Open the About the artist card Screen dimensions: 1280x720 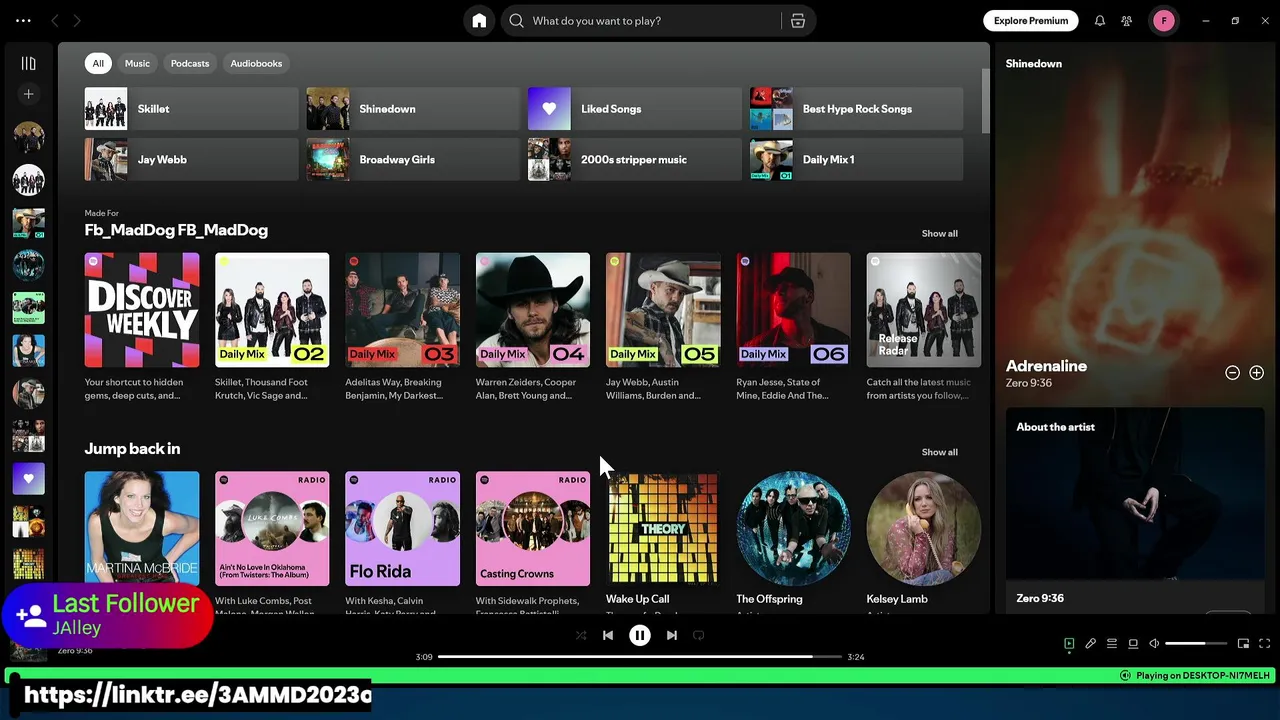pos(1135,510)
